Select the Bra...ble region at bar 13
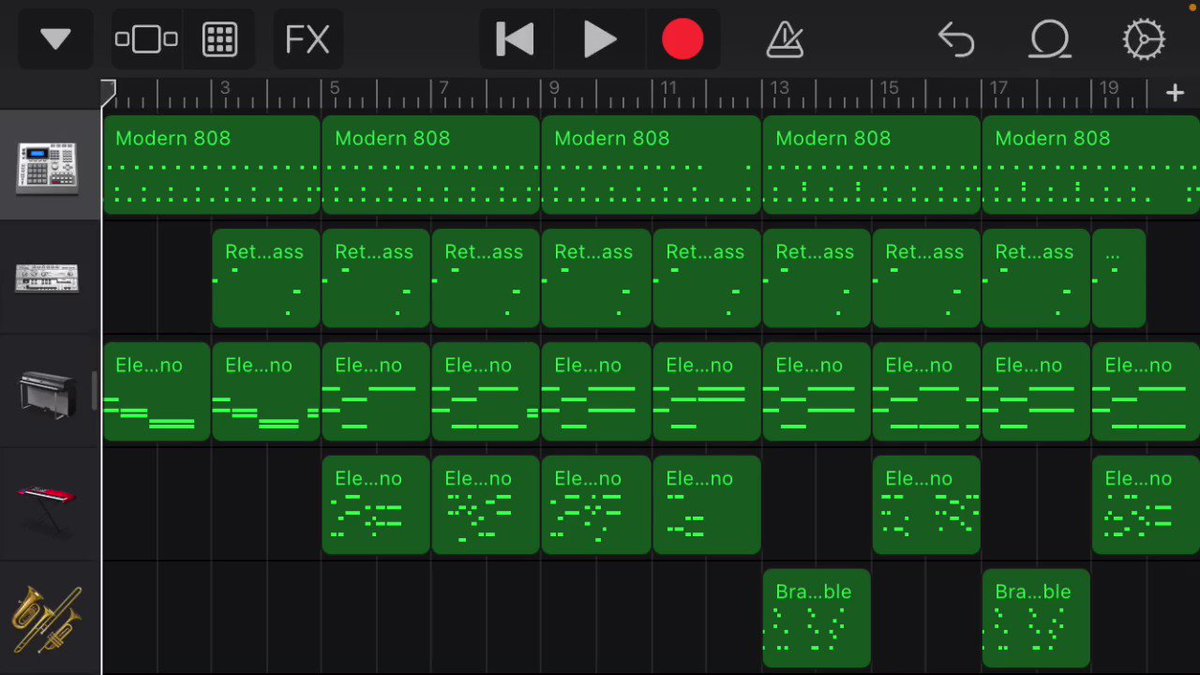Image resolution: width=1200 pixels, height=675 pixels. [816, 618]
